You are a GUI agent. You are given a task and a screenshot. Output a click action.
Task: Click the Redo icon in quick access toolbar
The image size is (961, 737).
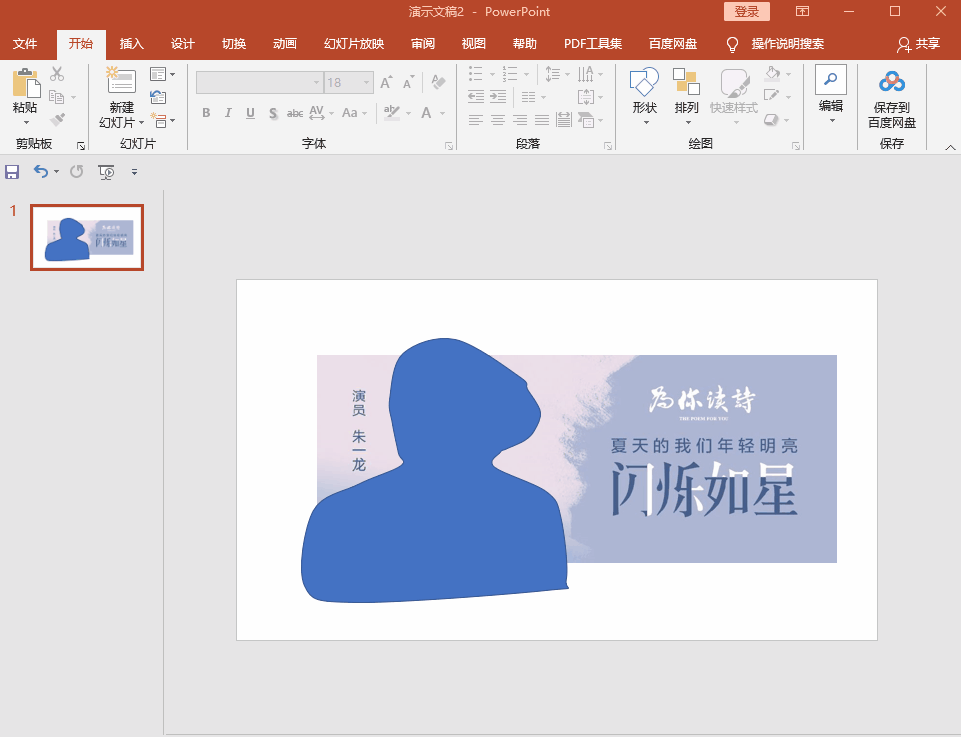click(x=77, y=172)
